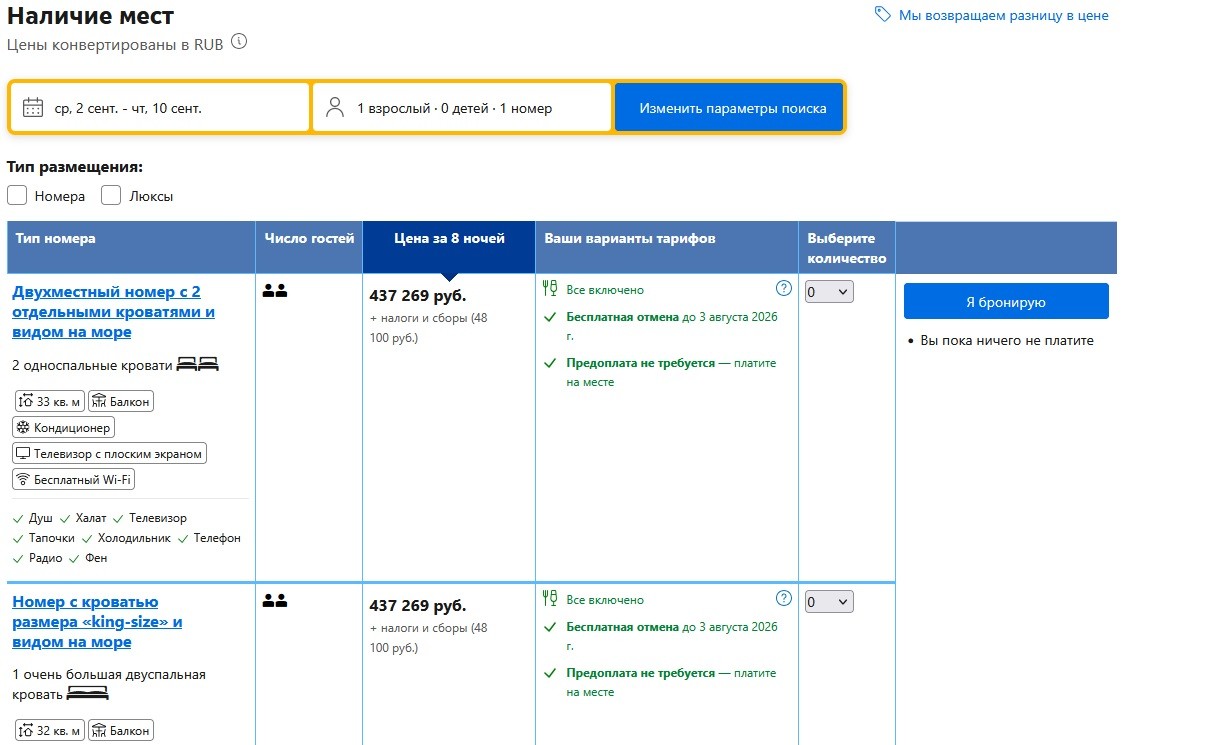The width and height of the screenshot is (1212, 745).
Task: Click Вы пока ничего не платите text
Action: 1007,341
